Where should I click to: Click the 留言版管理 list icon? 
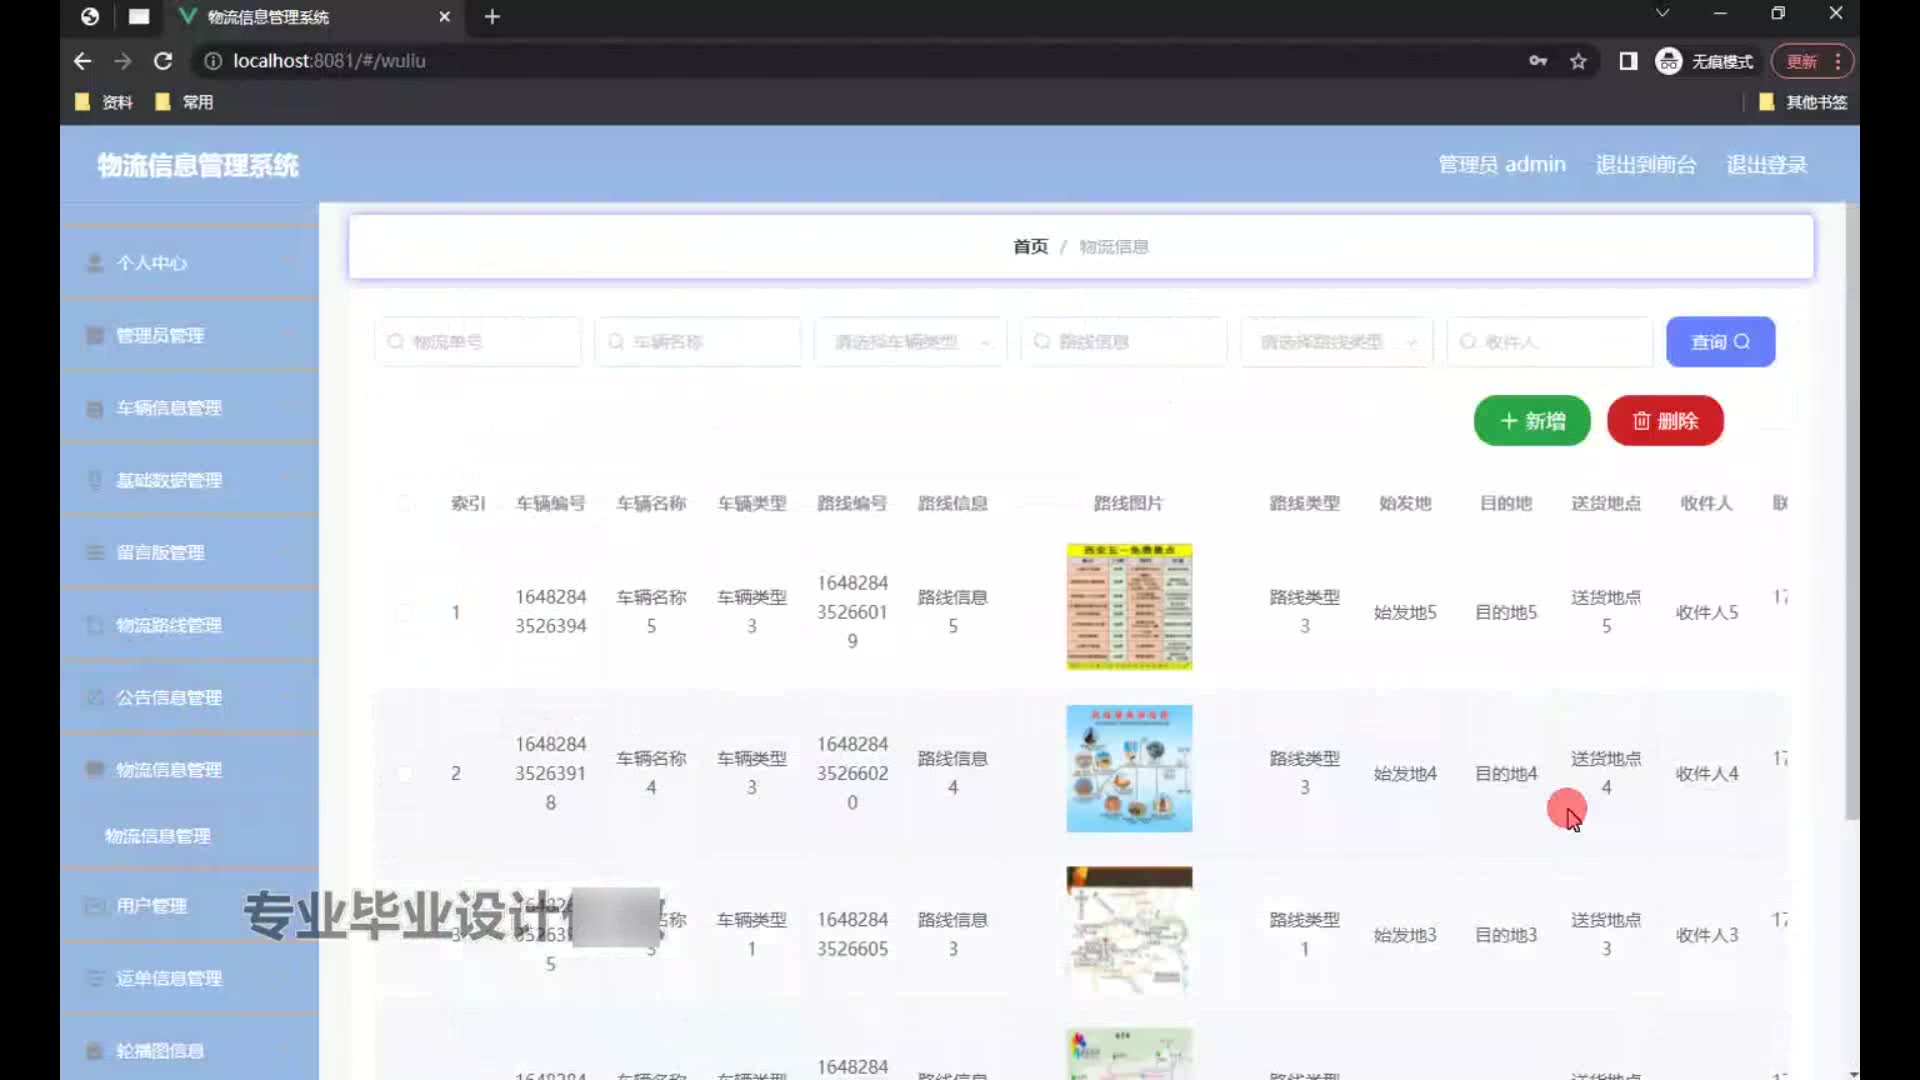pyautogui.click(x=95, y=552)
